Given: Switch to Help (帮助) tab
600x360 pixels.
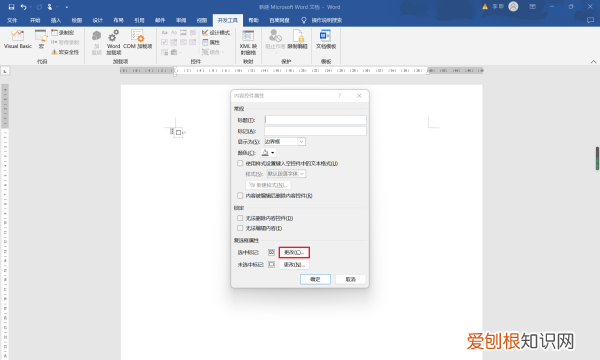Looking at the screenshot, I should point(253,20).
